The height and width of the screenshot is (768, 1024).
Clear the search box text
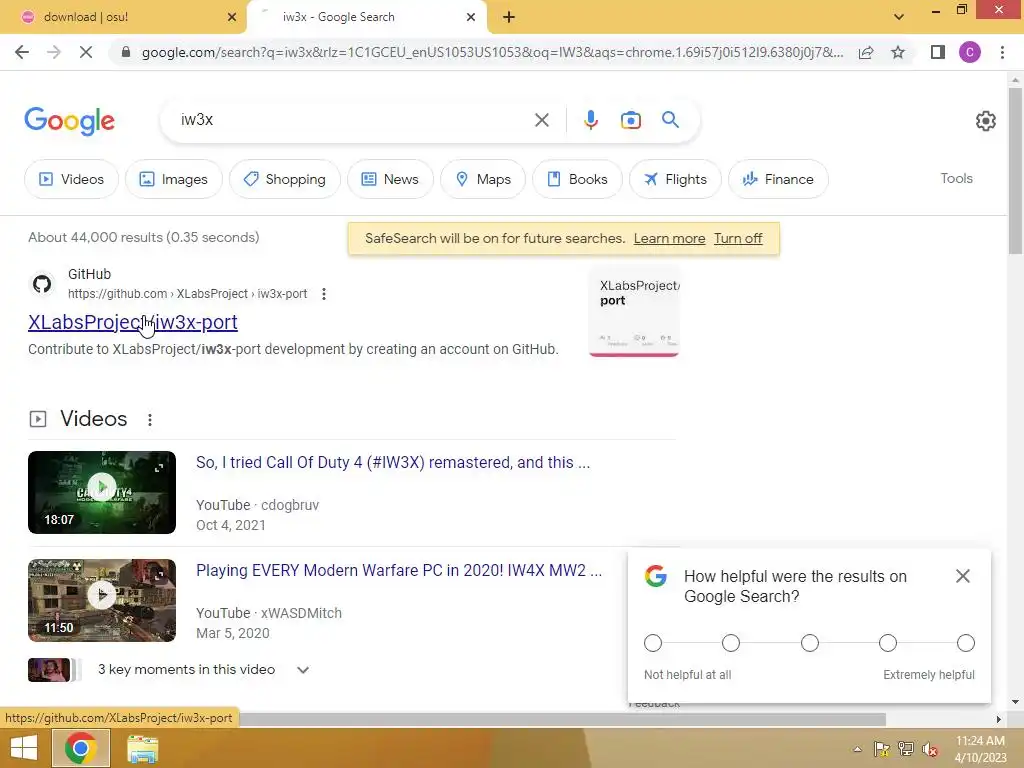click(541, 120)
